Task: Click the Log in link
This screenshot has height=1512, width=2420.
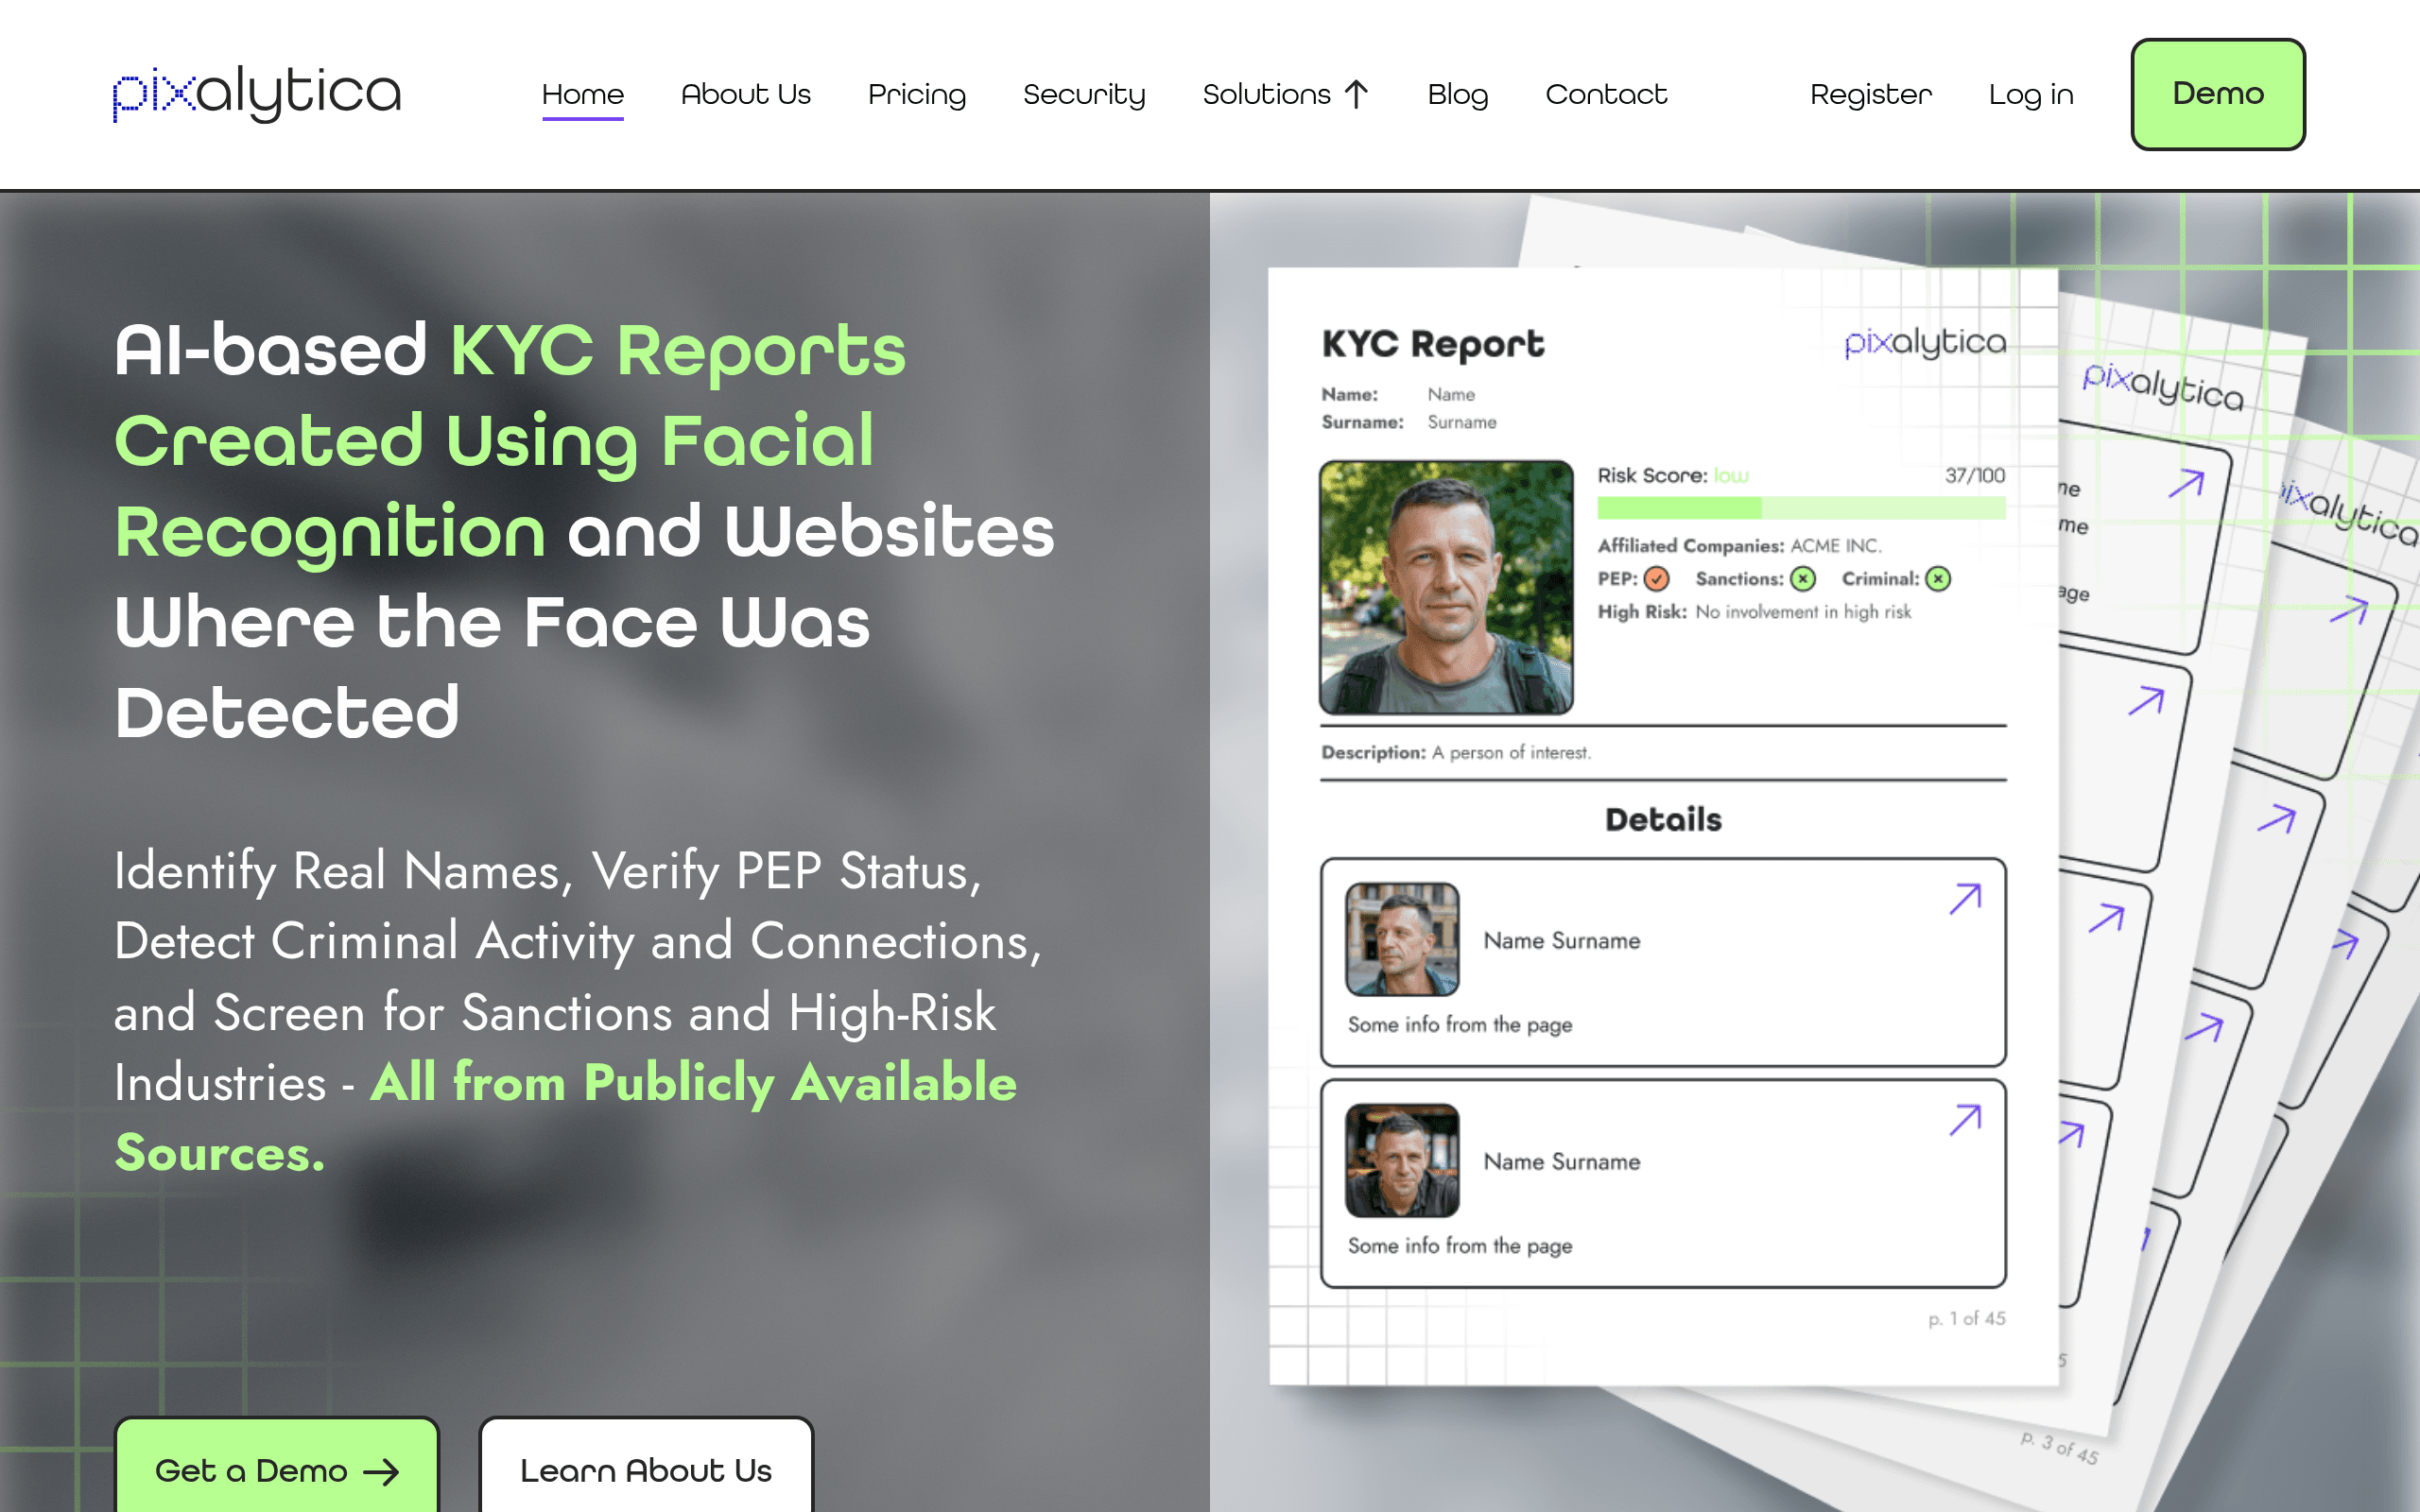Action: pos(2031,94)
